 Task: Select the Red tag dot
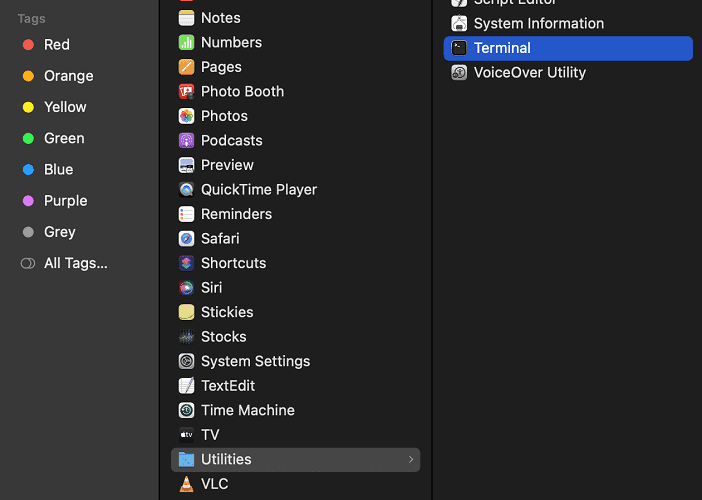point(28,45)
